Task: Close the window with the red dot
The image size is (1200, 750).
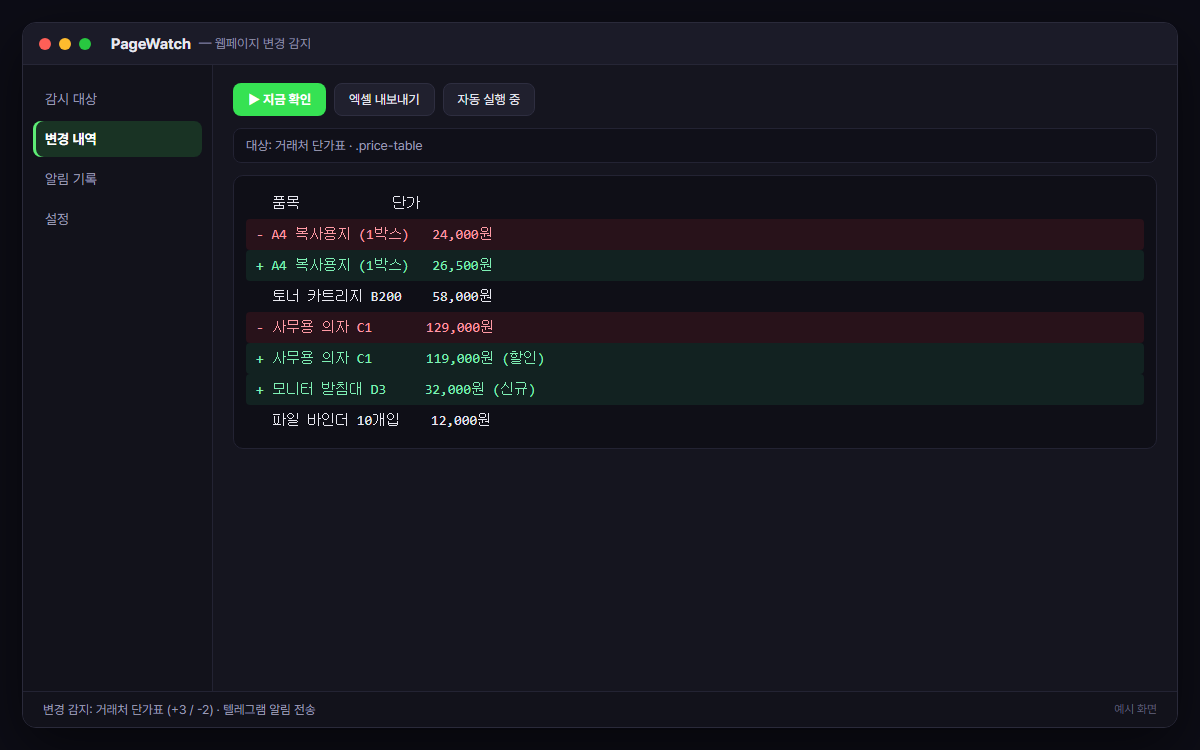Action: pyautogui.click(x=45, y=44)
